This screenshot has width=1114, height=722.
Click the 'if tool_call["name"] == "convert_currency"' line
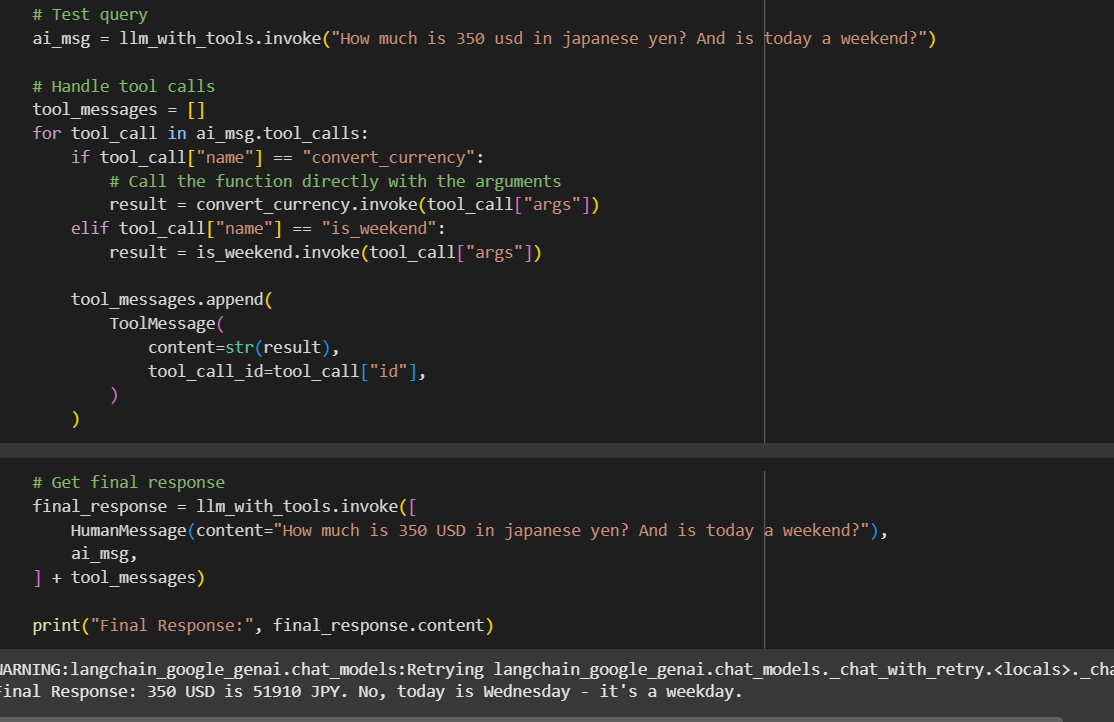(277, 157)
